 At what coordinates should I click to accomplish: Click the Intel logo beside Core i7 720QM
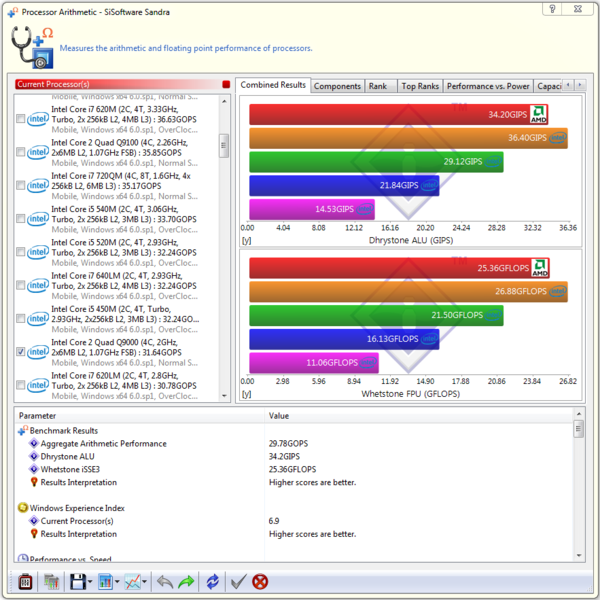(38, 185)
